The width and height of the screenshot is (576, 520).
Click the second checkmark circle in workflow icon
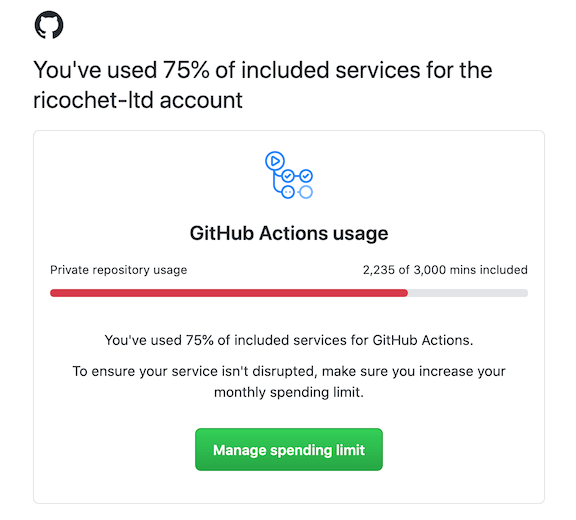click(x=306, y=176)
